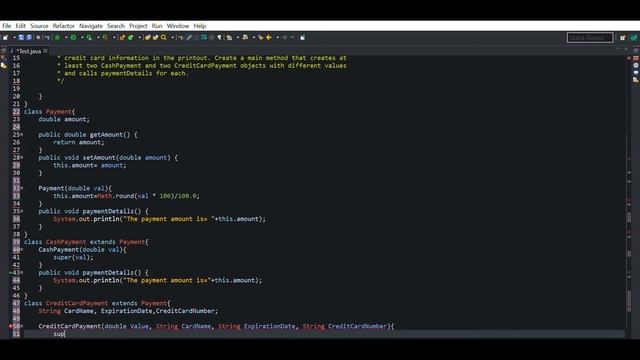Open the Debug configurations dropdown arrow
Screen dimensions: 640x360
click(x=66, y=38)
